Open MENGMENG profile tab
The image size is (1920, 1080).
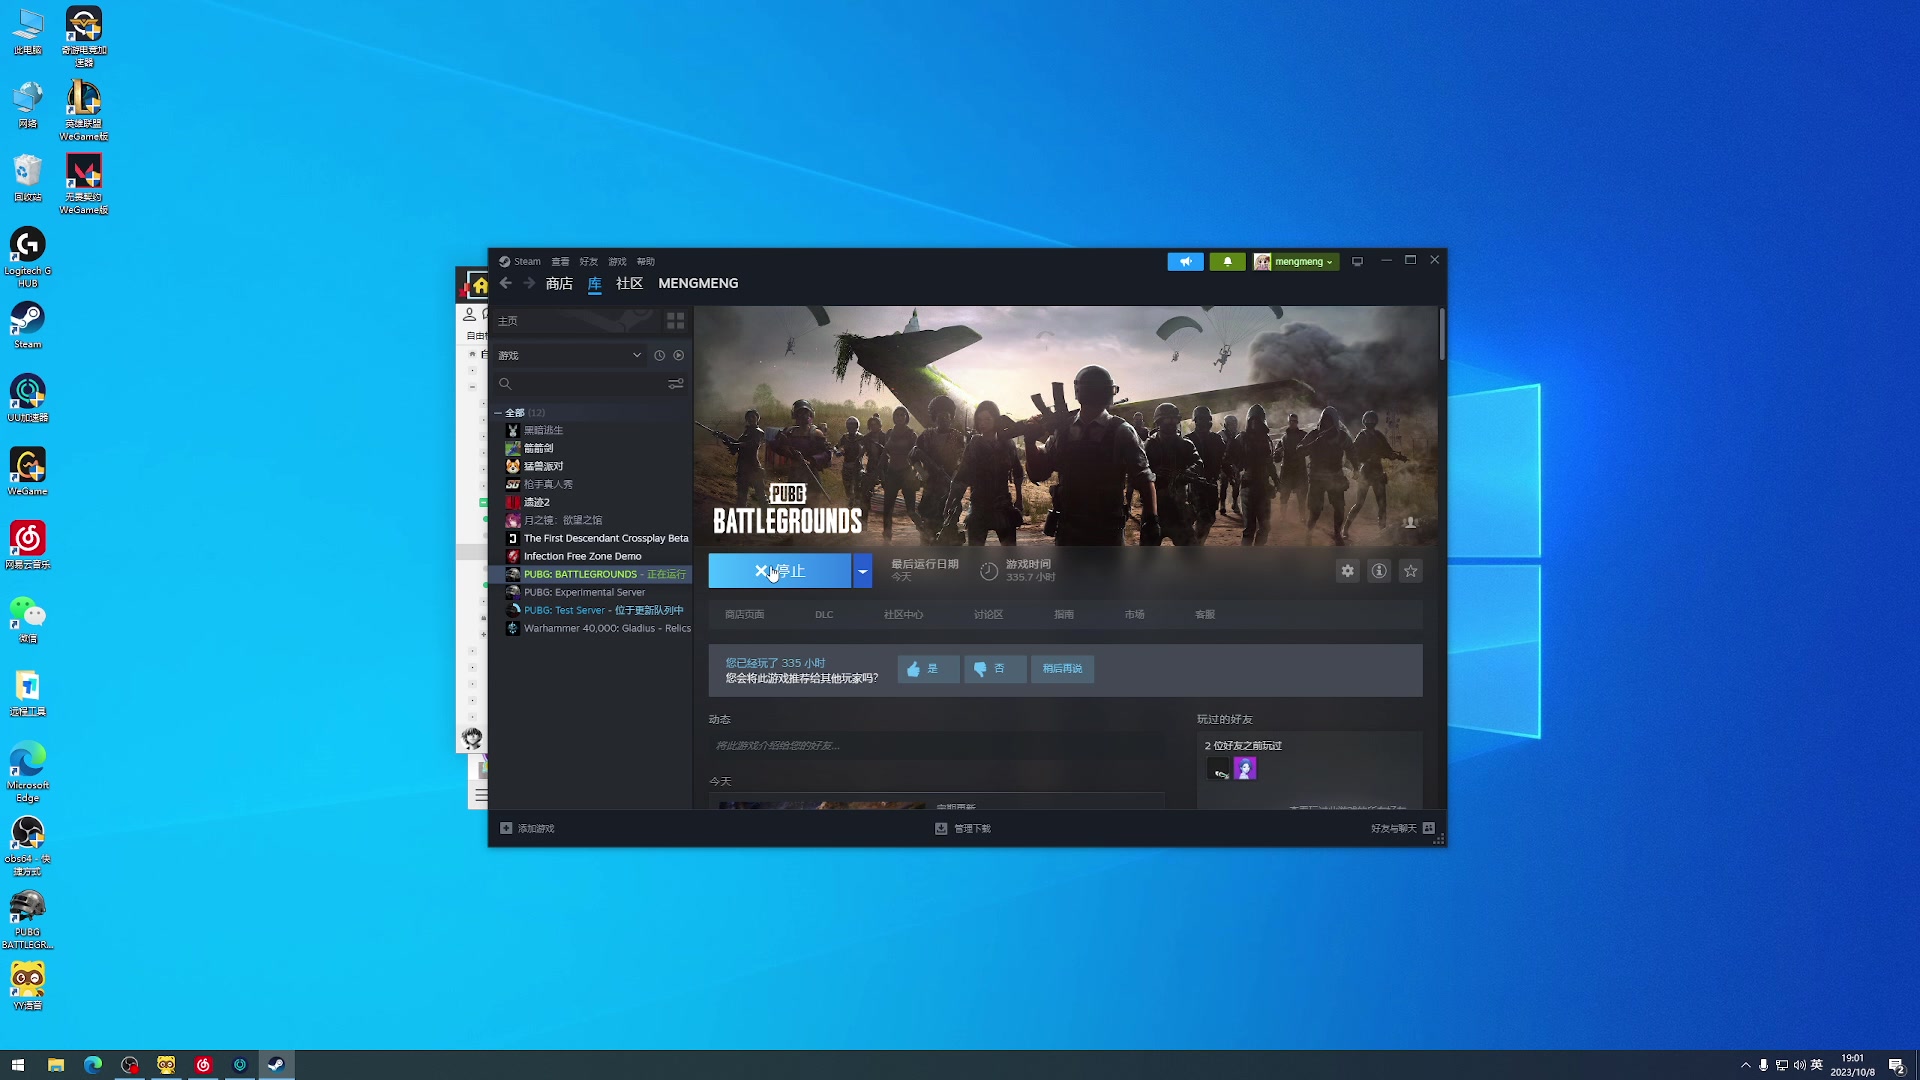point(698,284)
